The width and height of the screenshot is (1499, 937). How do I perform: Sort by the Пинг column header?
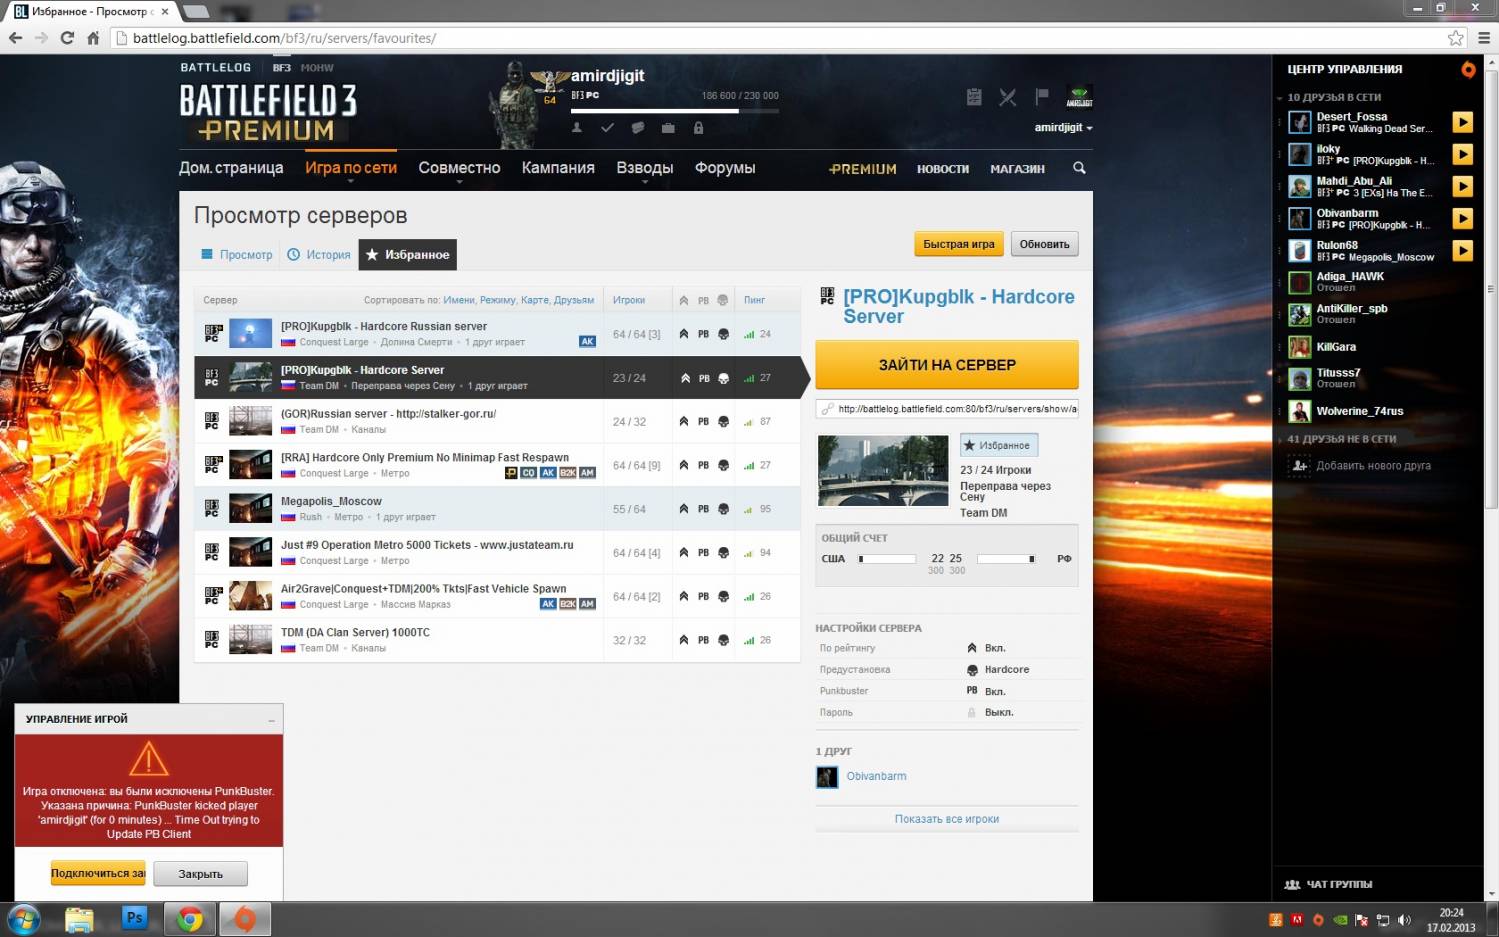754,300
